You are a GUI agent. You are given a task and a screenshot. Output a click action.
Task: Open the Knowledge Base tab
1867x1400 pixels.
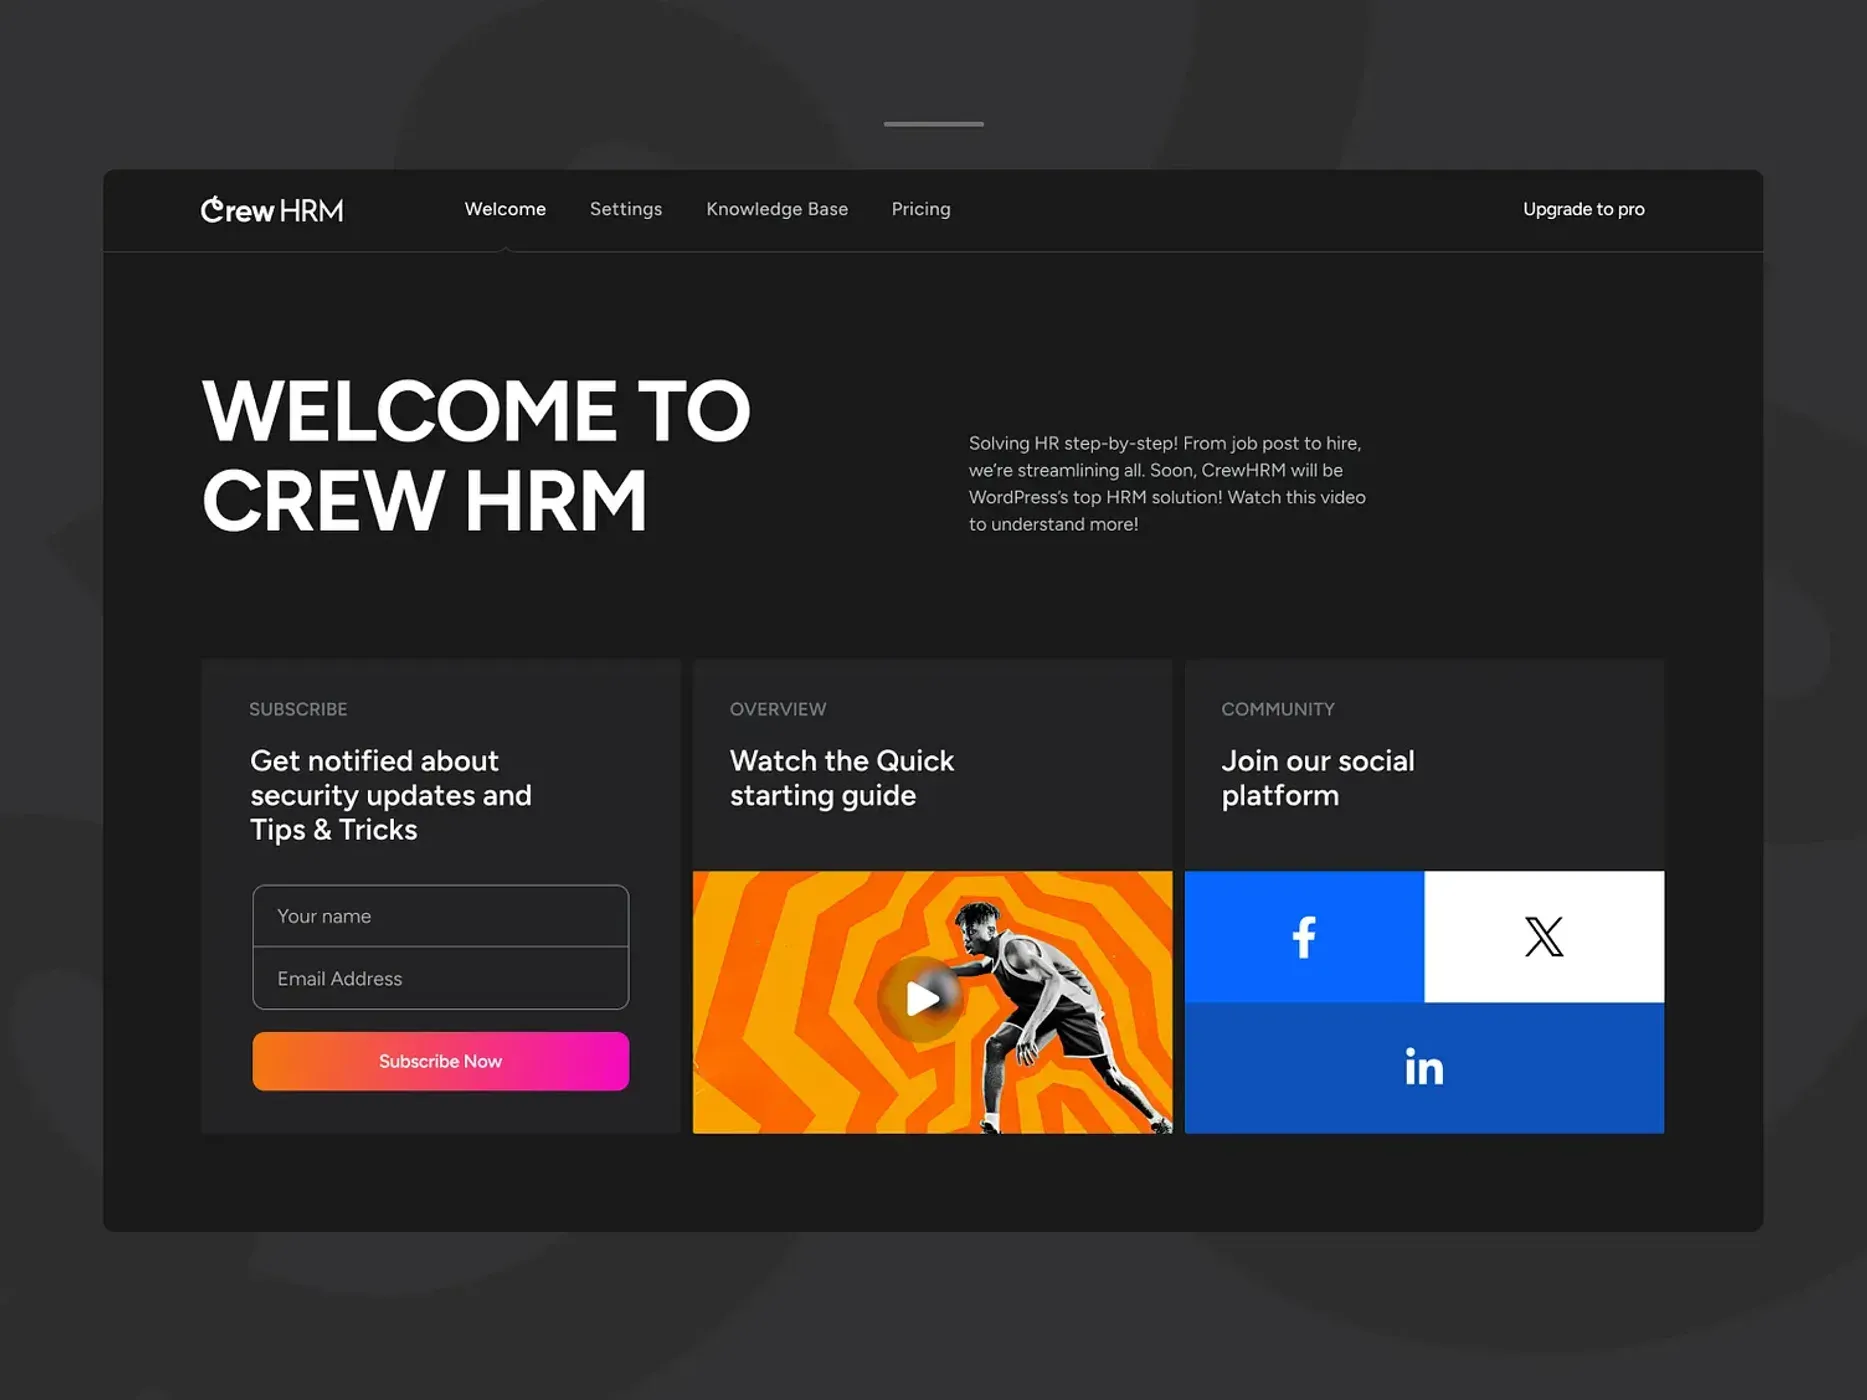[x=777, y=209]
